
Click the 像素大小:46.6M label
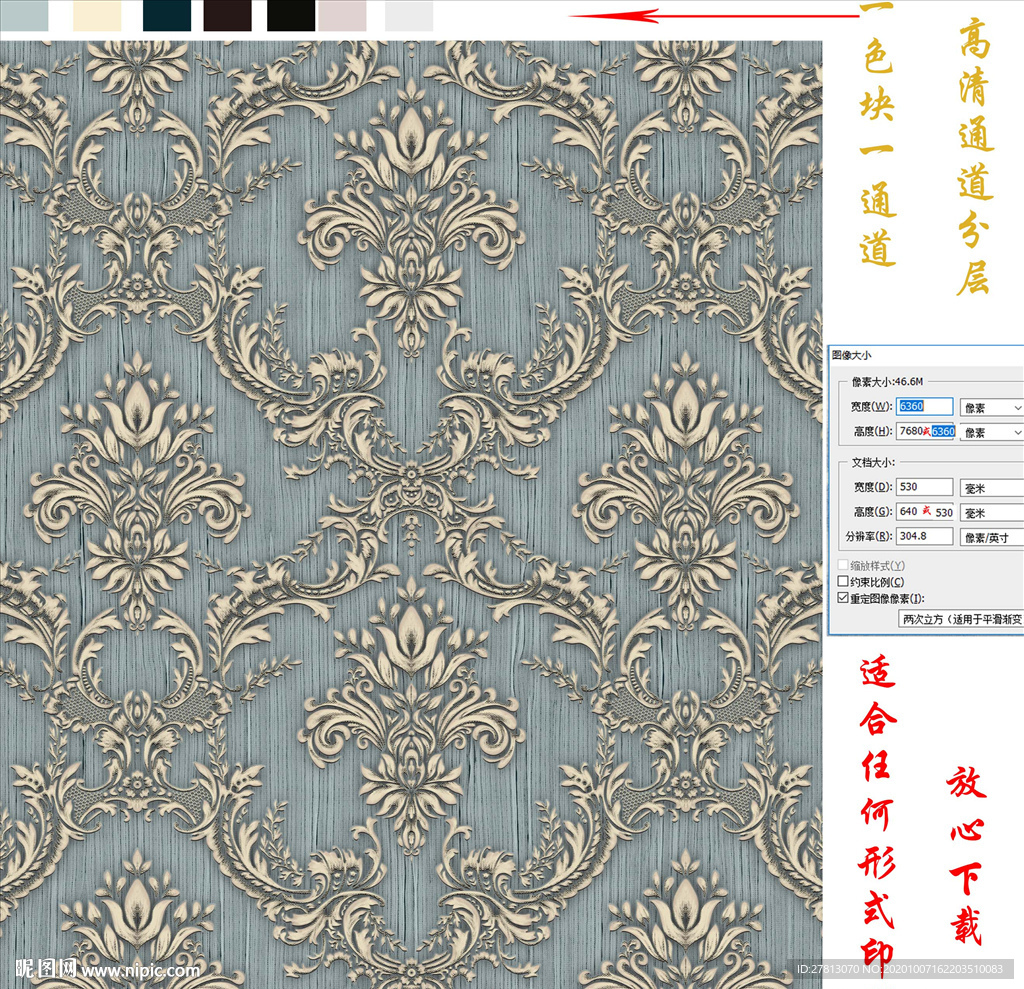888,381
